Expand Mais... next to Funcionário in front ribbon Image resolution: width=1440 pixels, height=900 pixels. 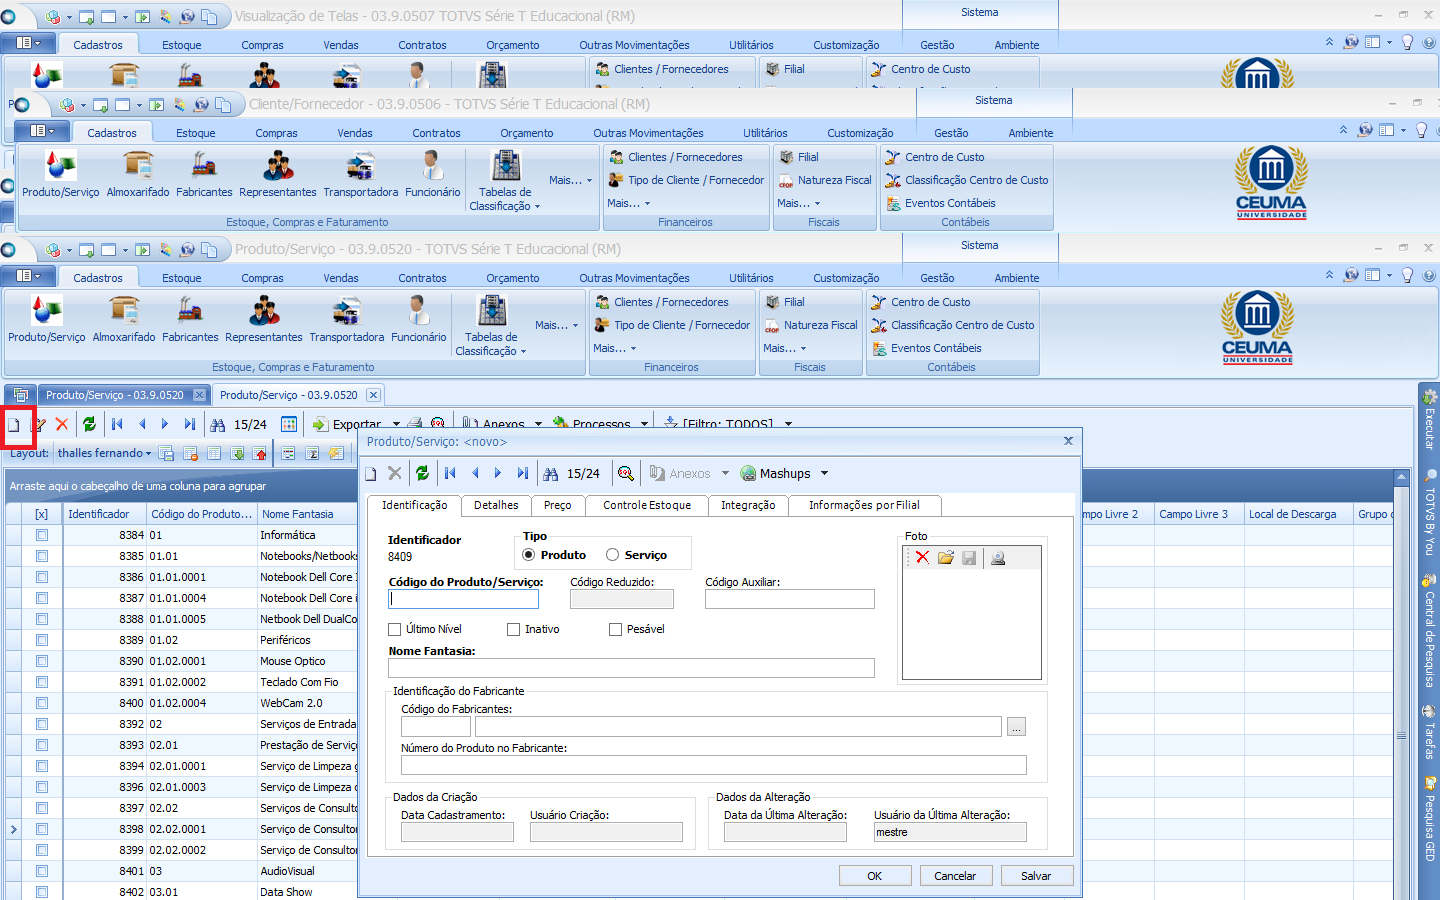tap(557, 325)
